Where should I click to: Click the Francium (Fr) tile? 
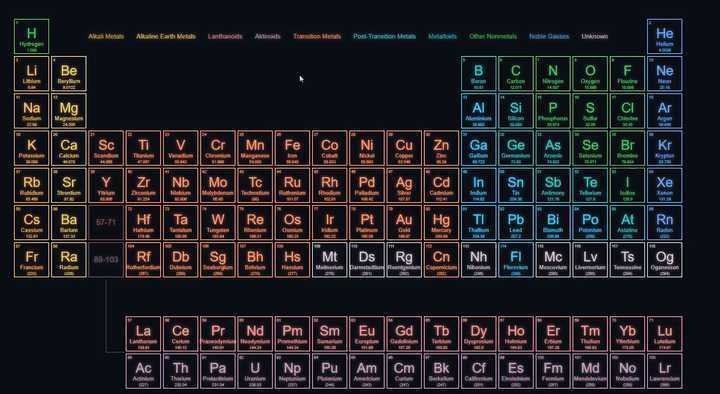(31, 260)
